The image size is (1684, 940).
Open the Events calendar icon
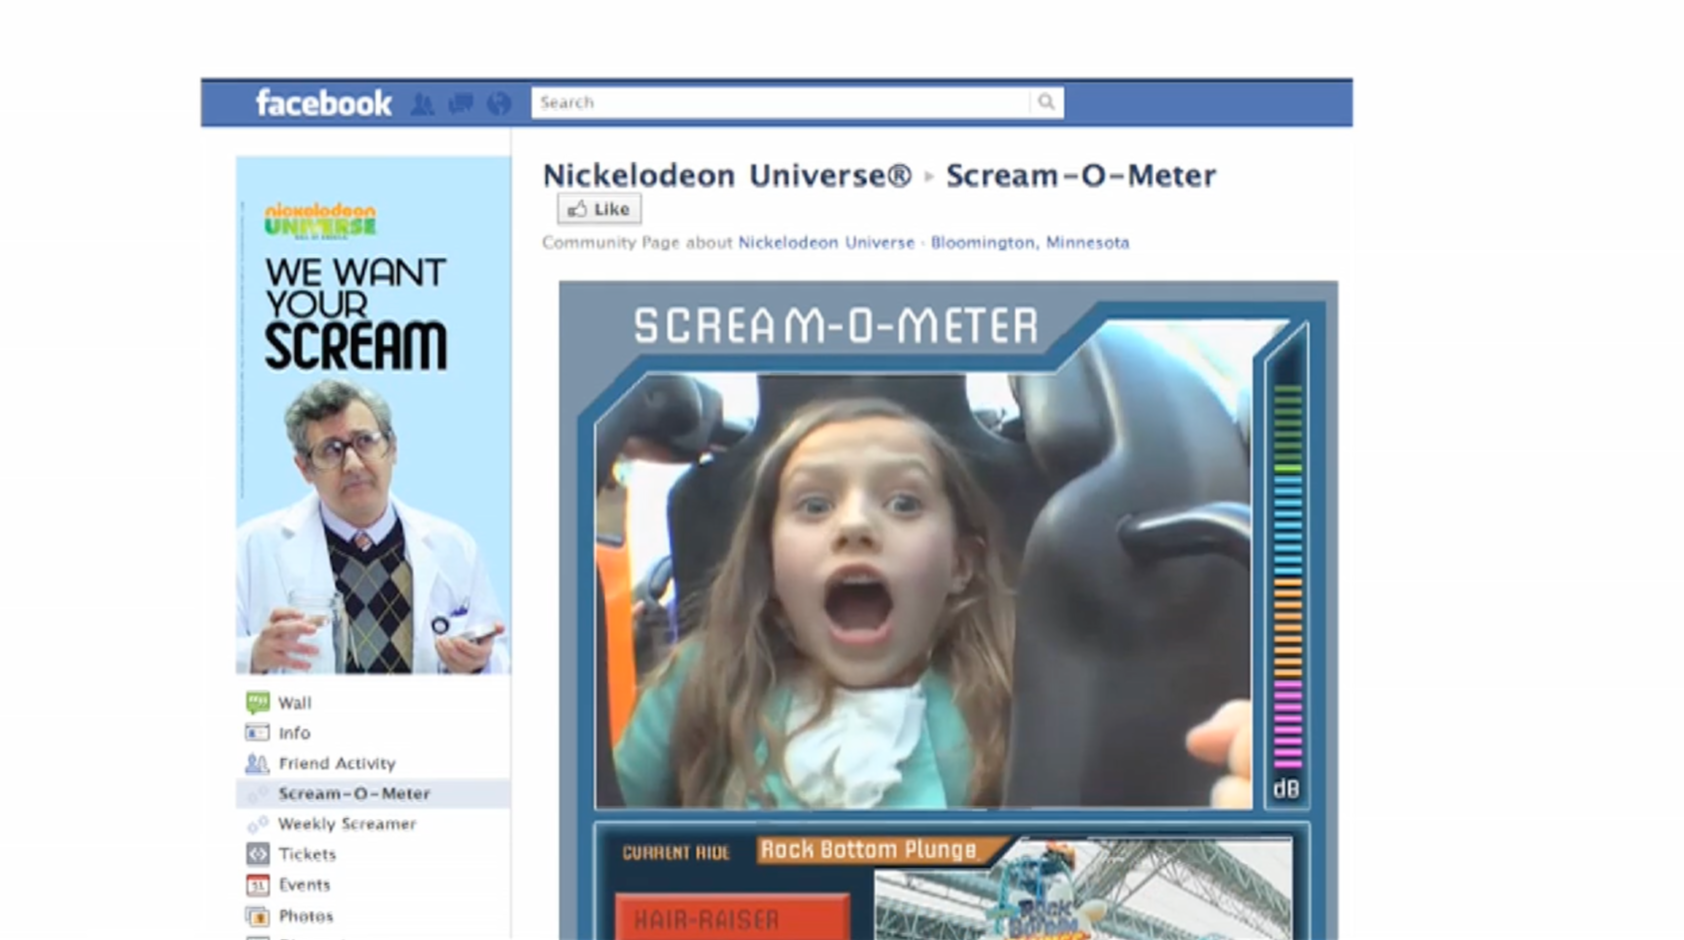[x=256, y=884]
